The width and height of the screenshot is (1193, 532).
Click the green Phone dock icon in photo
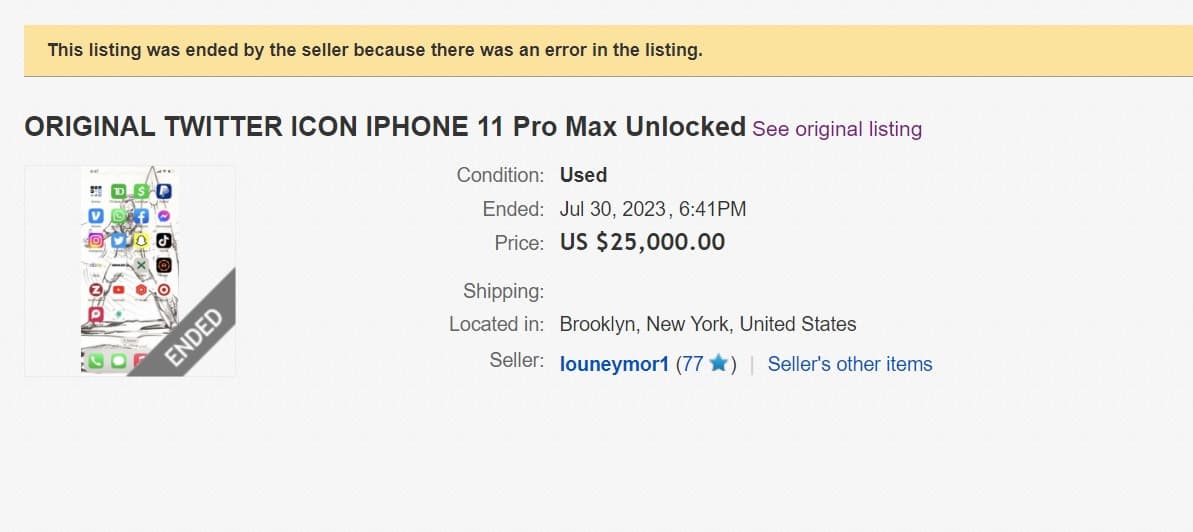pos(97,361)
